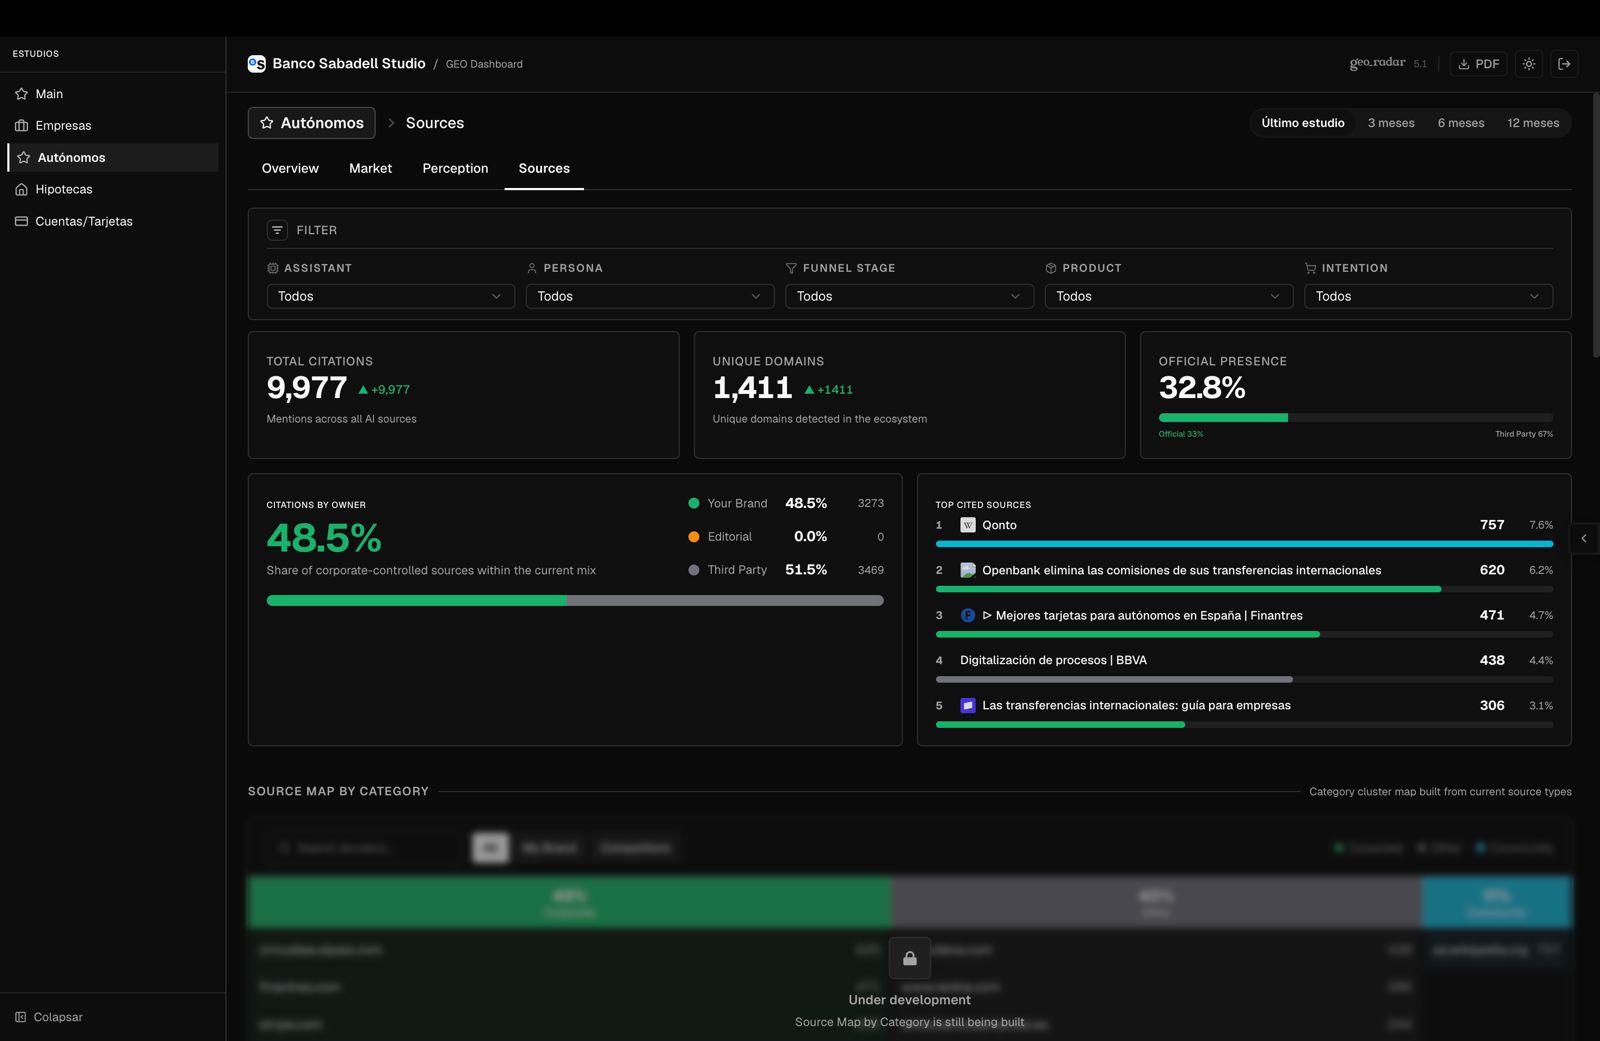This screenshot has height=1041, width=1600.
Task: Open the Assistant dropdown filter
Action: (390, 296)
